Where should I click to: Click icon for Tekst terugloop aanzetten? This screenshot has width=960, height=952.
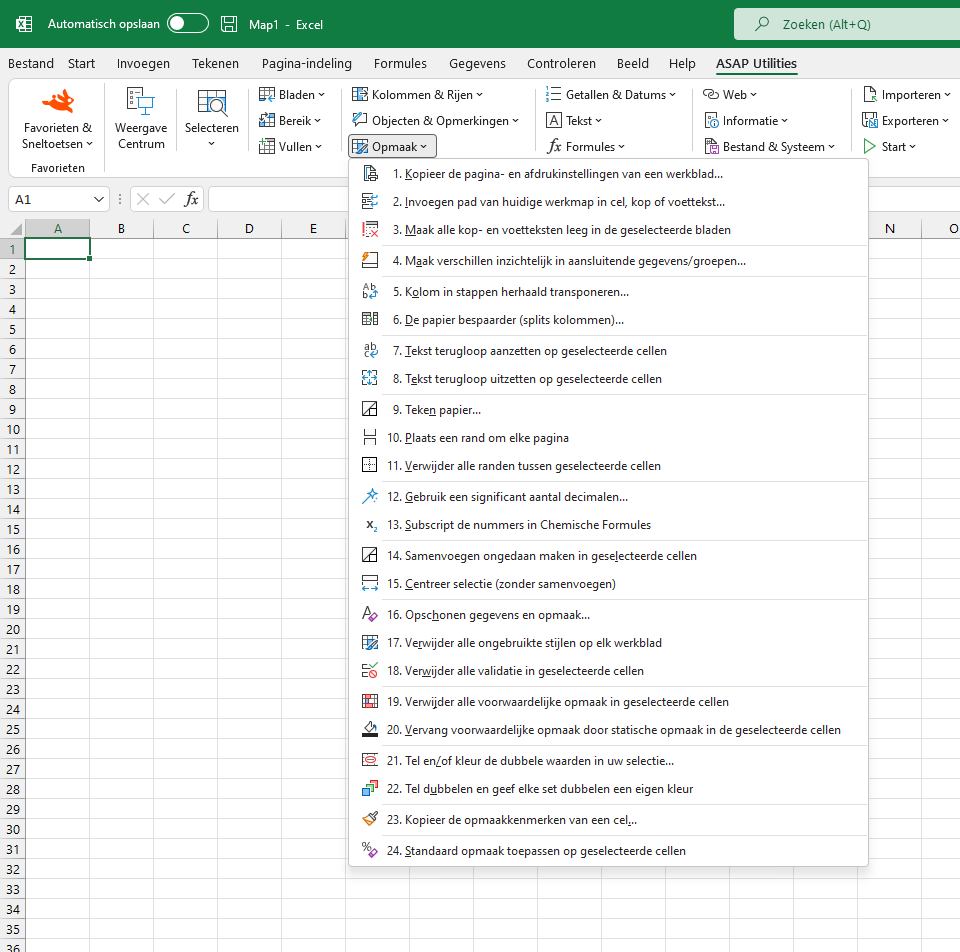tap(370, 350)
